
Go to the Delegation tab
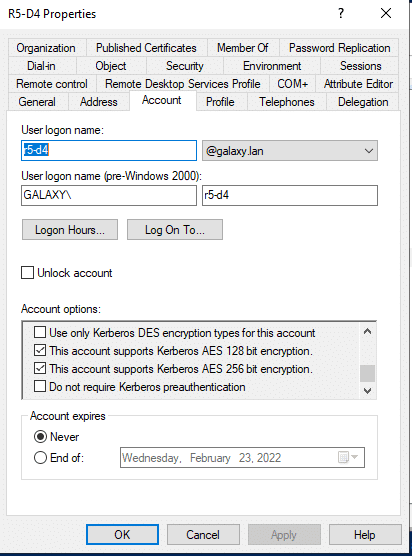[363, 102]
